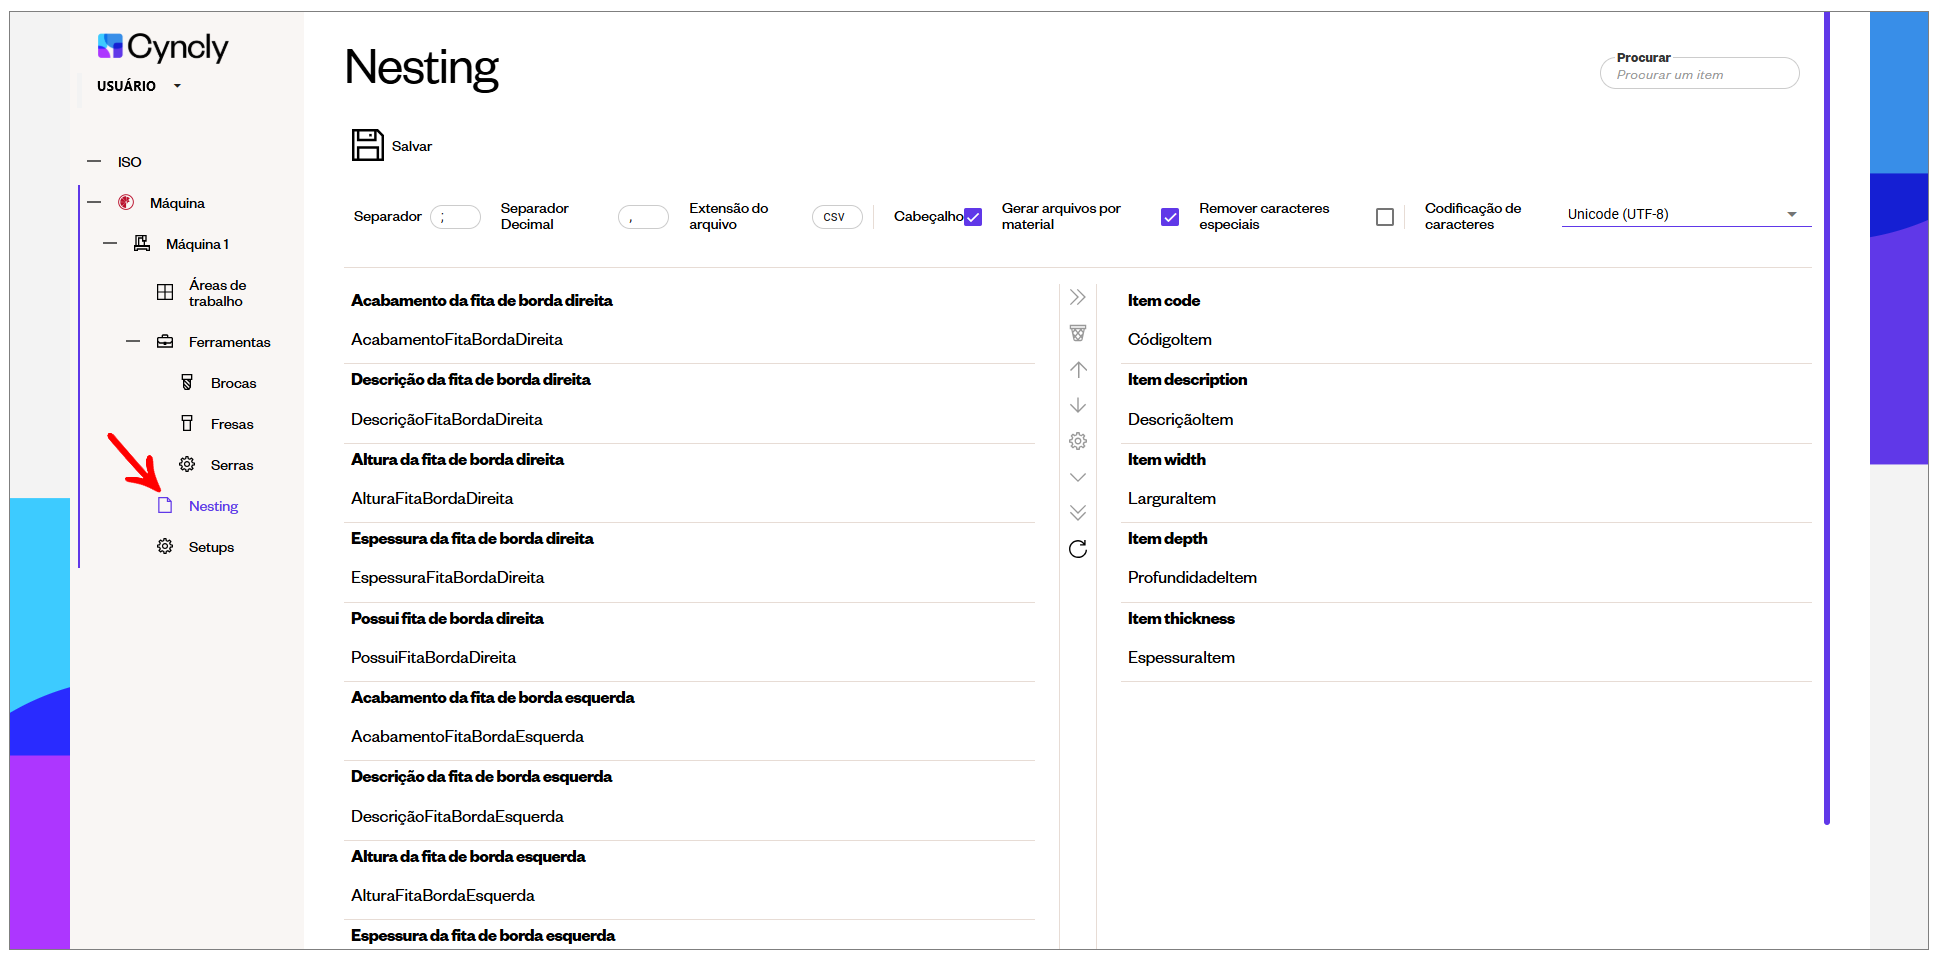Image resolution: width=1936 pixels, height=956 pixels.
Task: Enable Remover caracteres especiais checkbox
Action: tap(1385, 216)
